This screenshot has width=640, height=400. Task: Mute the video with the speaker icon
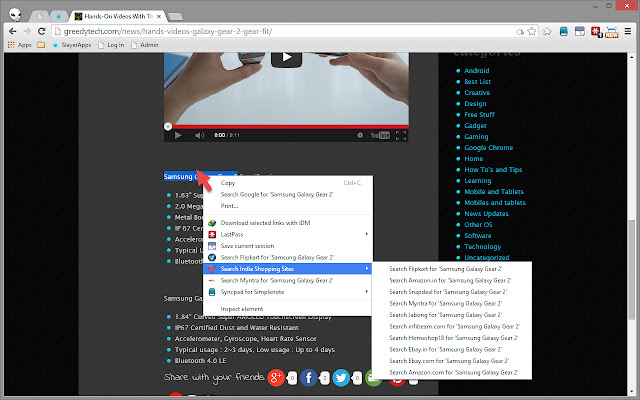click(199, 135)
